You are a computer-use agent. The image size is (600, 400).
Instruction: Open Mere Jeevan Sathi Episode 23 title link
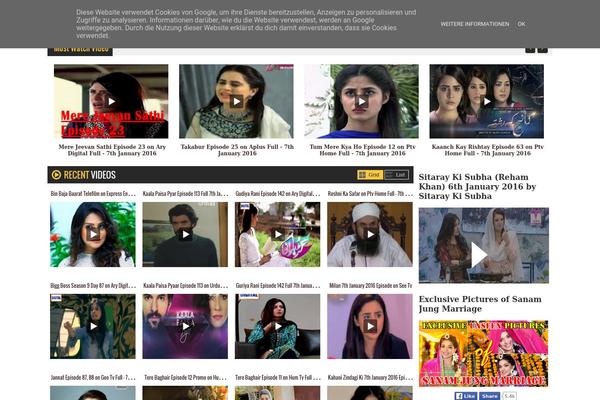(112, 150)
